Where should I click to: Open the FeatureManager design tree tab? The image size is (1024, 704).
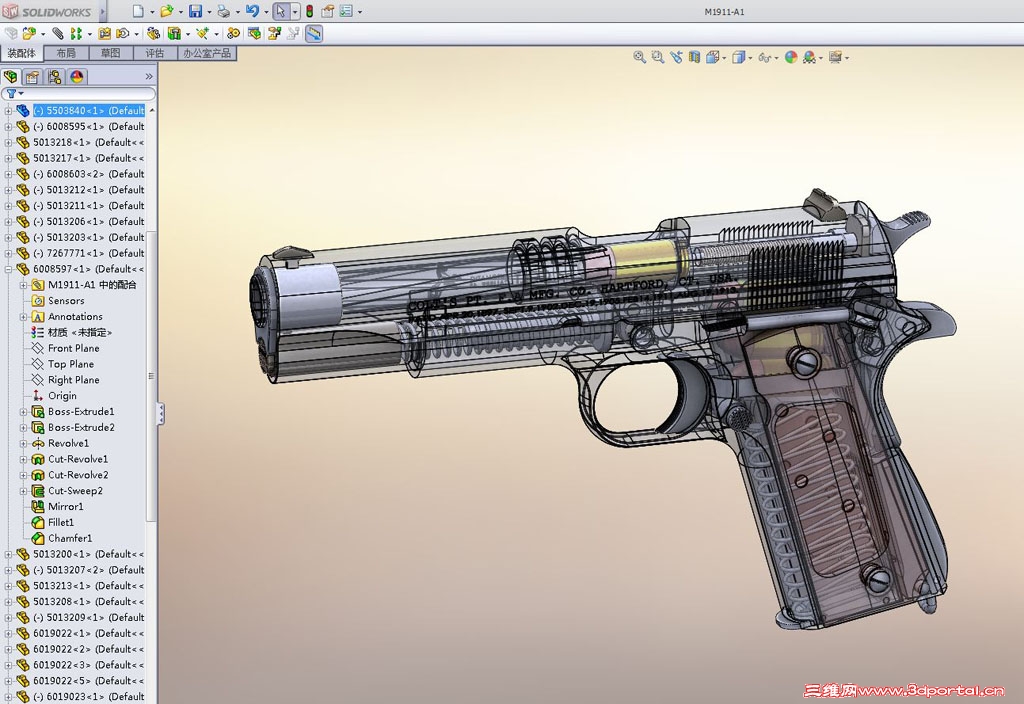pos(10,76)
